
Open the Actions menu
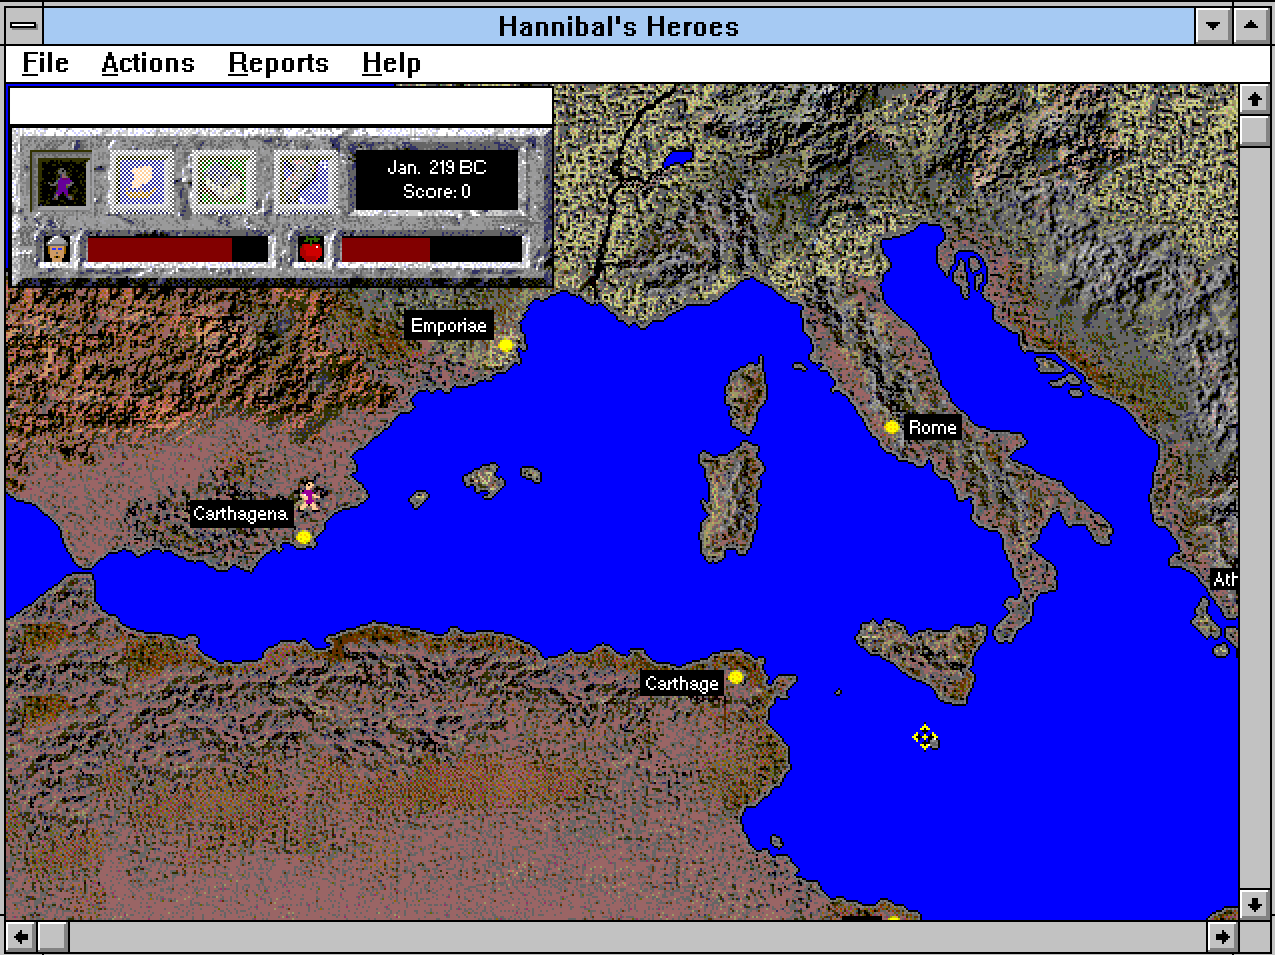[148, 63]
